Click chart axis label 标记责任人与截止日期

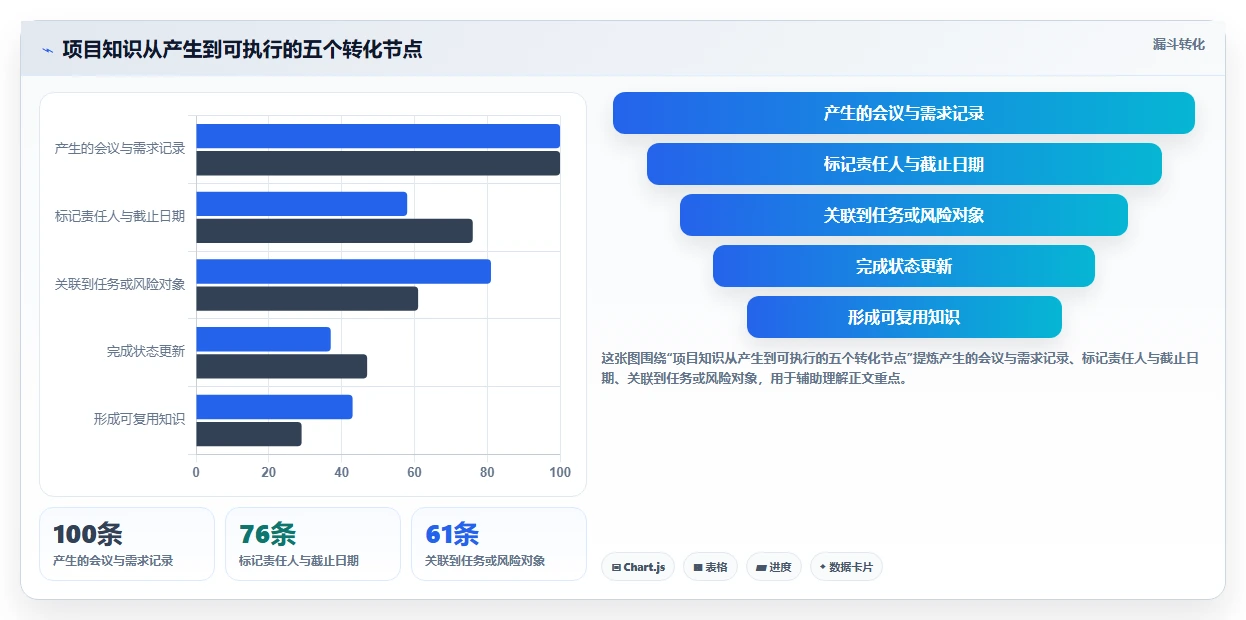click(120, 216)
